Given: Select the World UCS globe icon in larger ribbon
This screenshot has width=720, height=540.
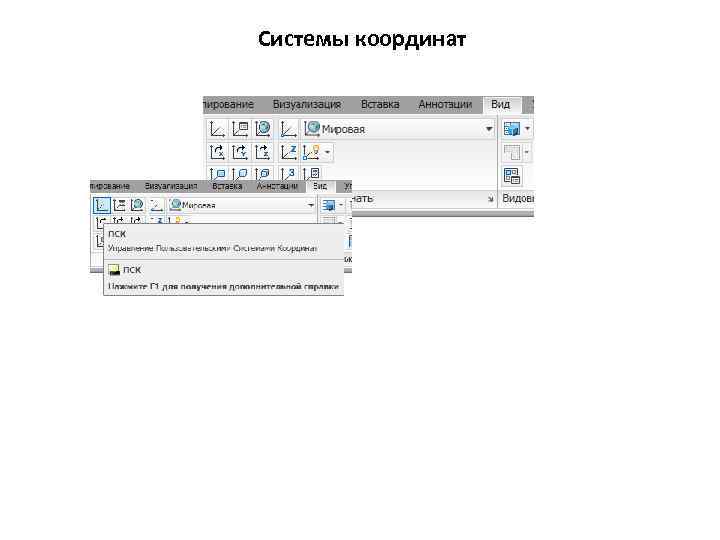Looking at the screenshot, I should 263,129.
